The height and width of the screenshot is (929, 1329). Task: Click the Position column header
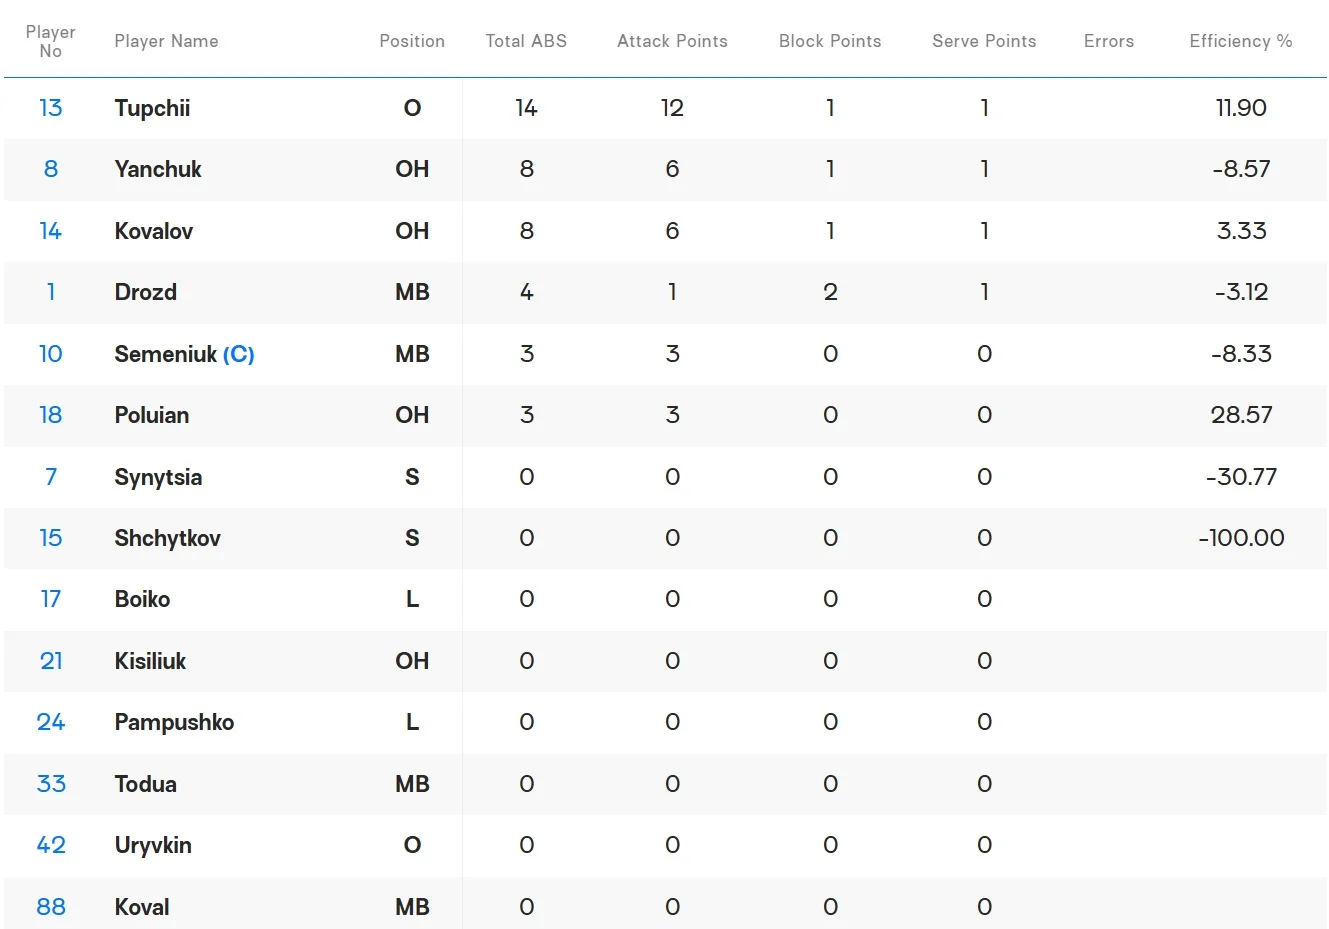point(412,41)
